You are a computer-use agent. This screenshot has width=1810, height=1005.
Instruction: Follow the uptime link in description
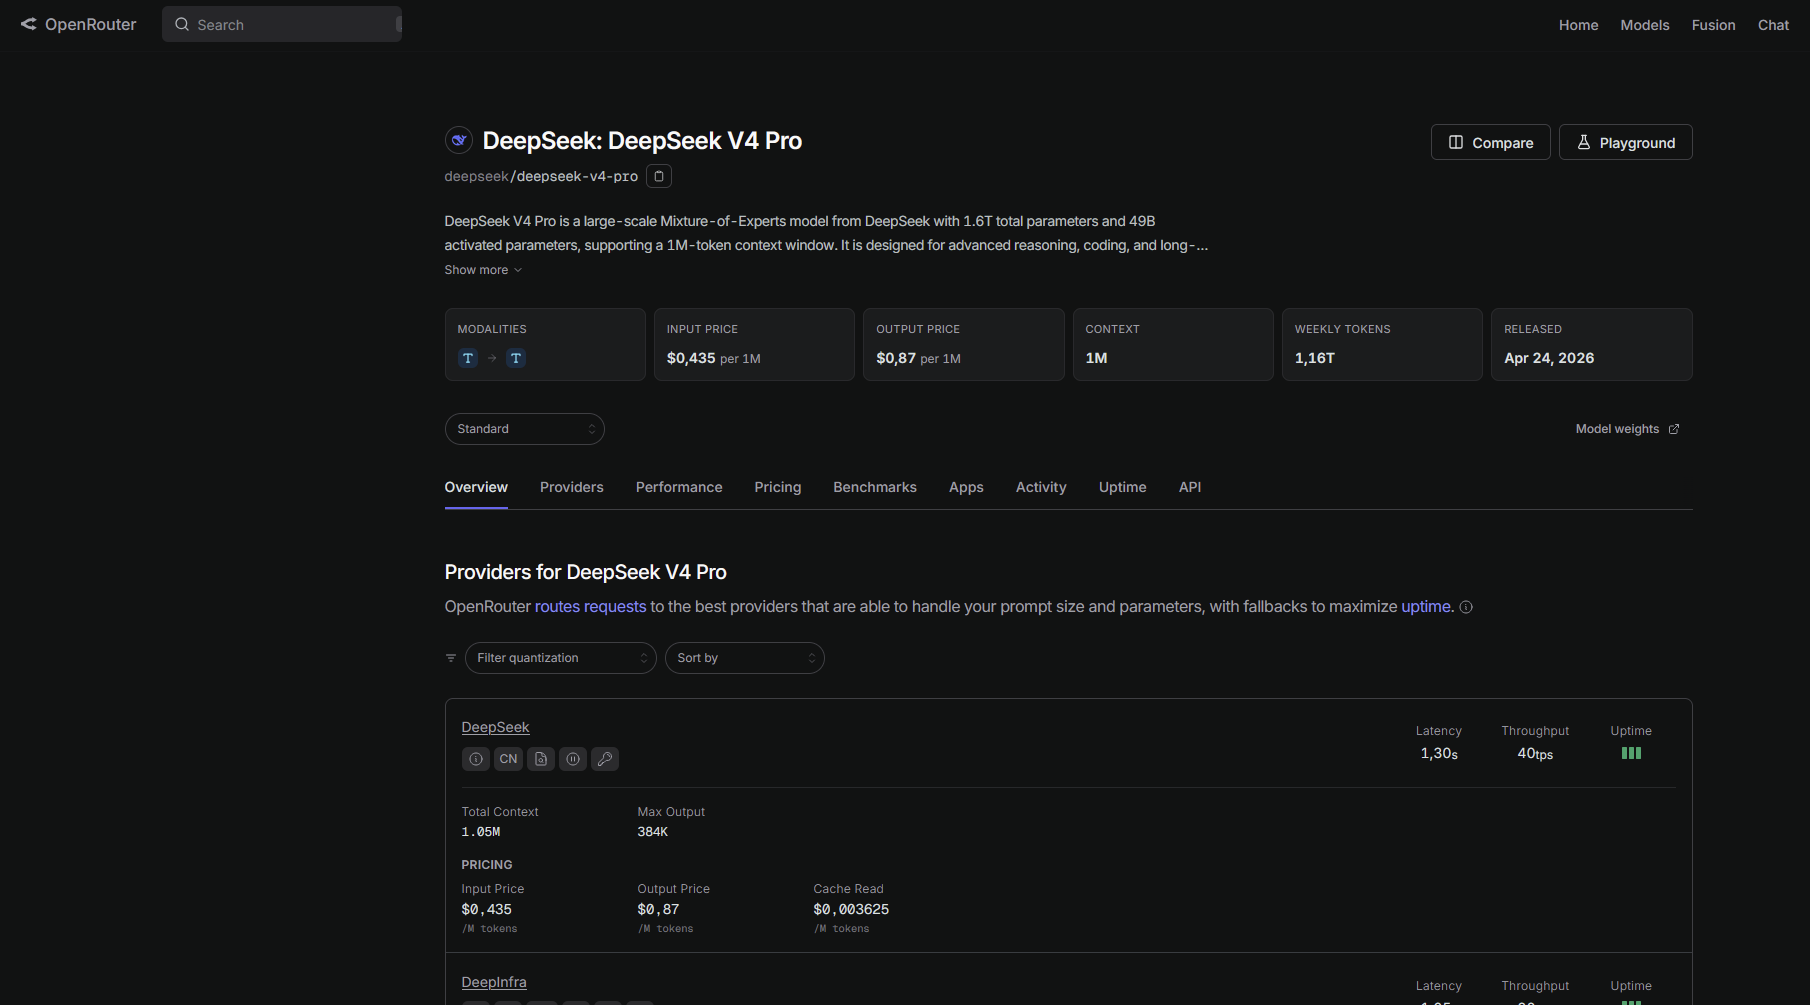point(1425,607)
